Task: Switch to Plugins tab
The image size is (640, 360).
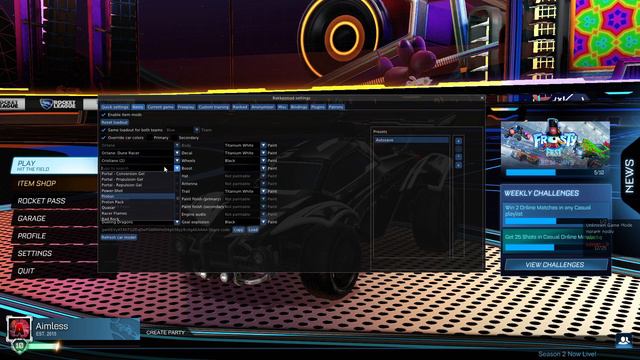Action: 318,107
